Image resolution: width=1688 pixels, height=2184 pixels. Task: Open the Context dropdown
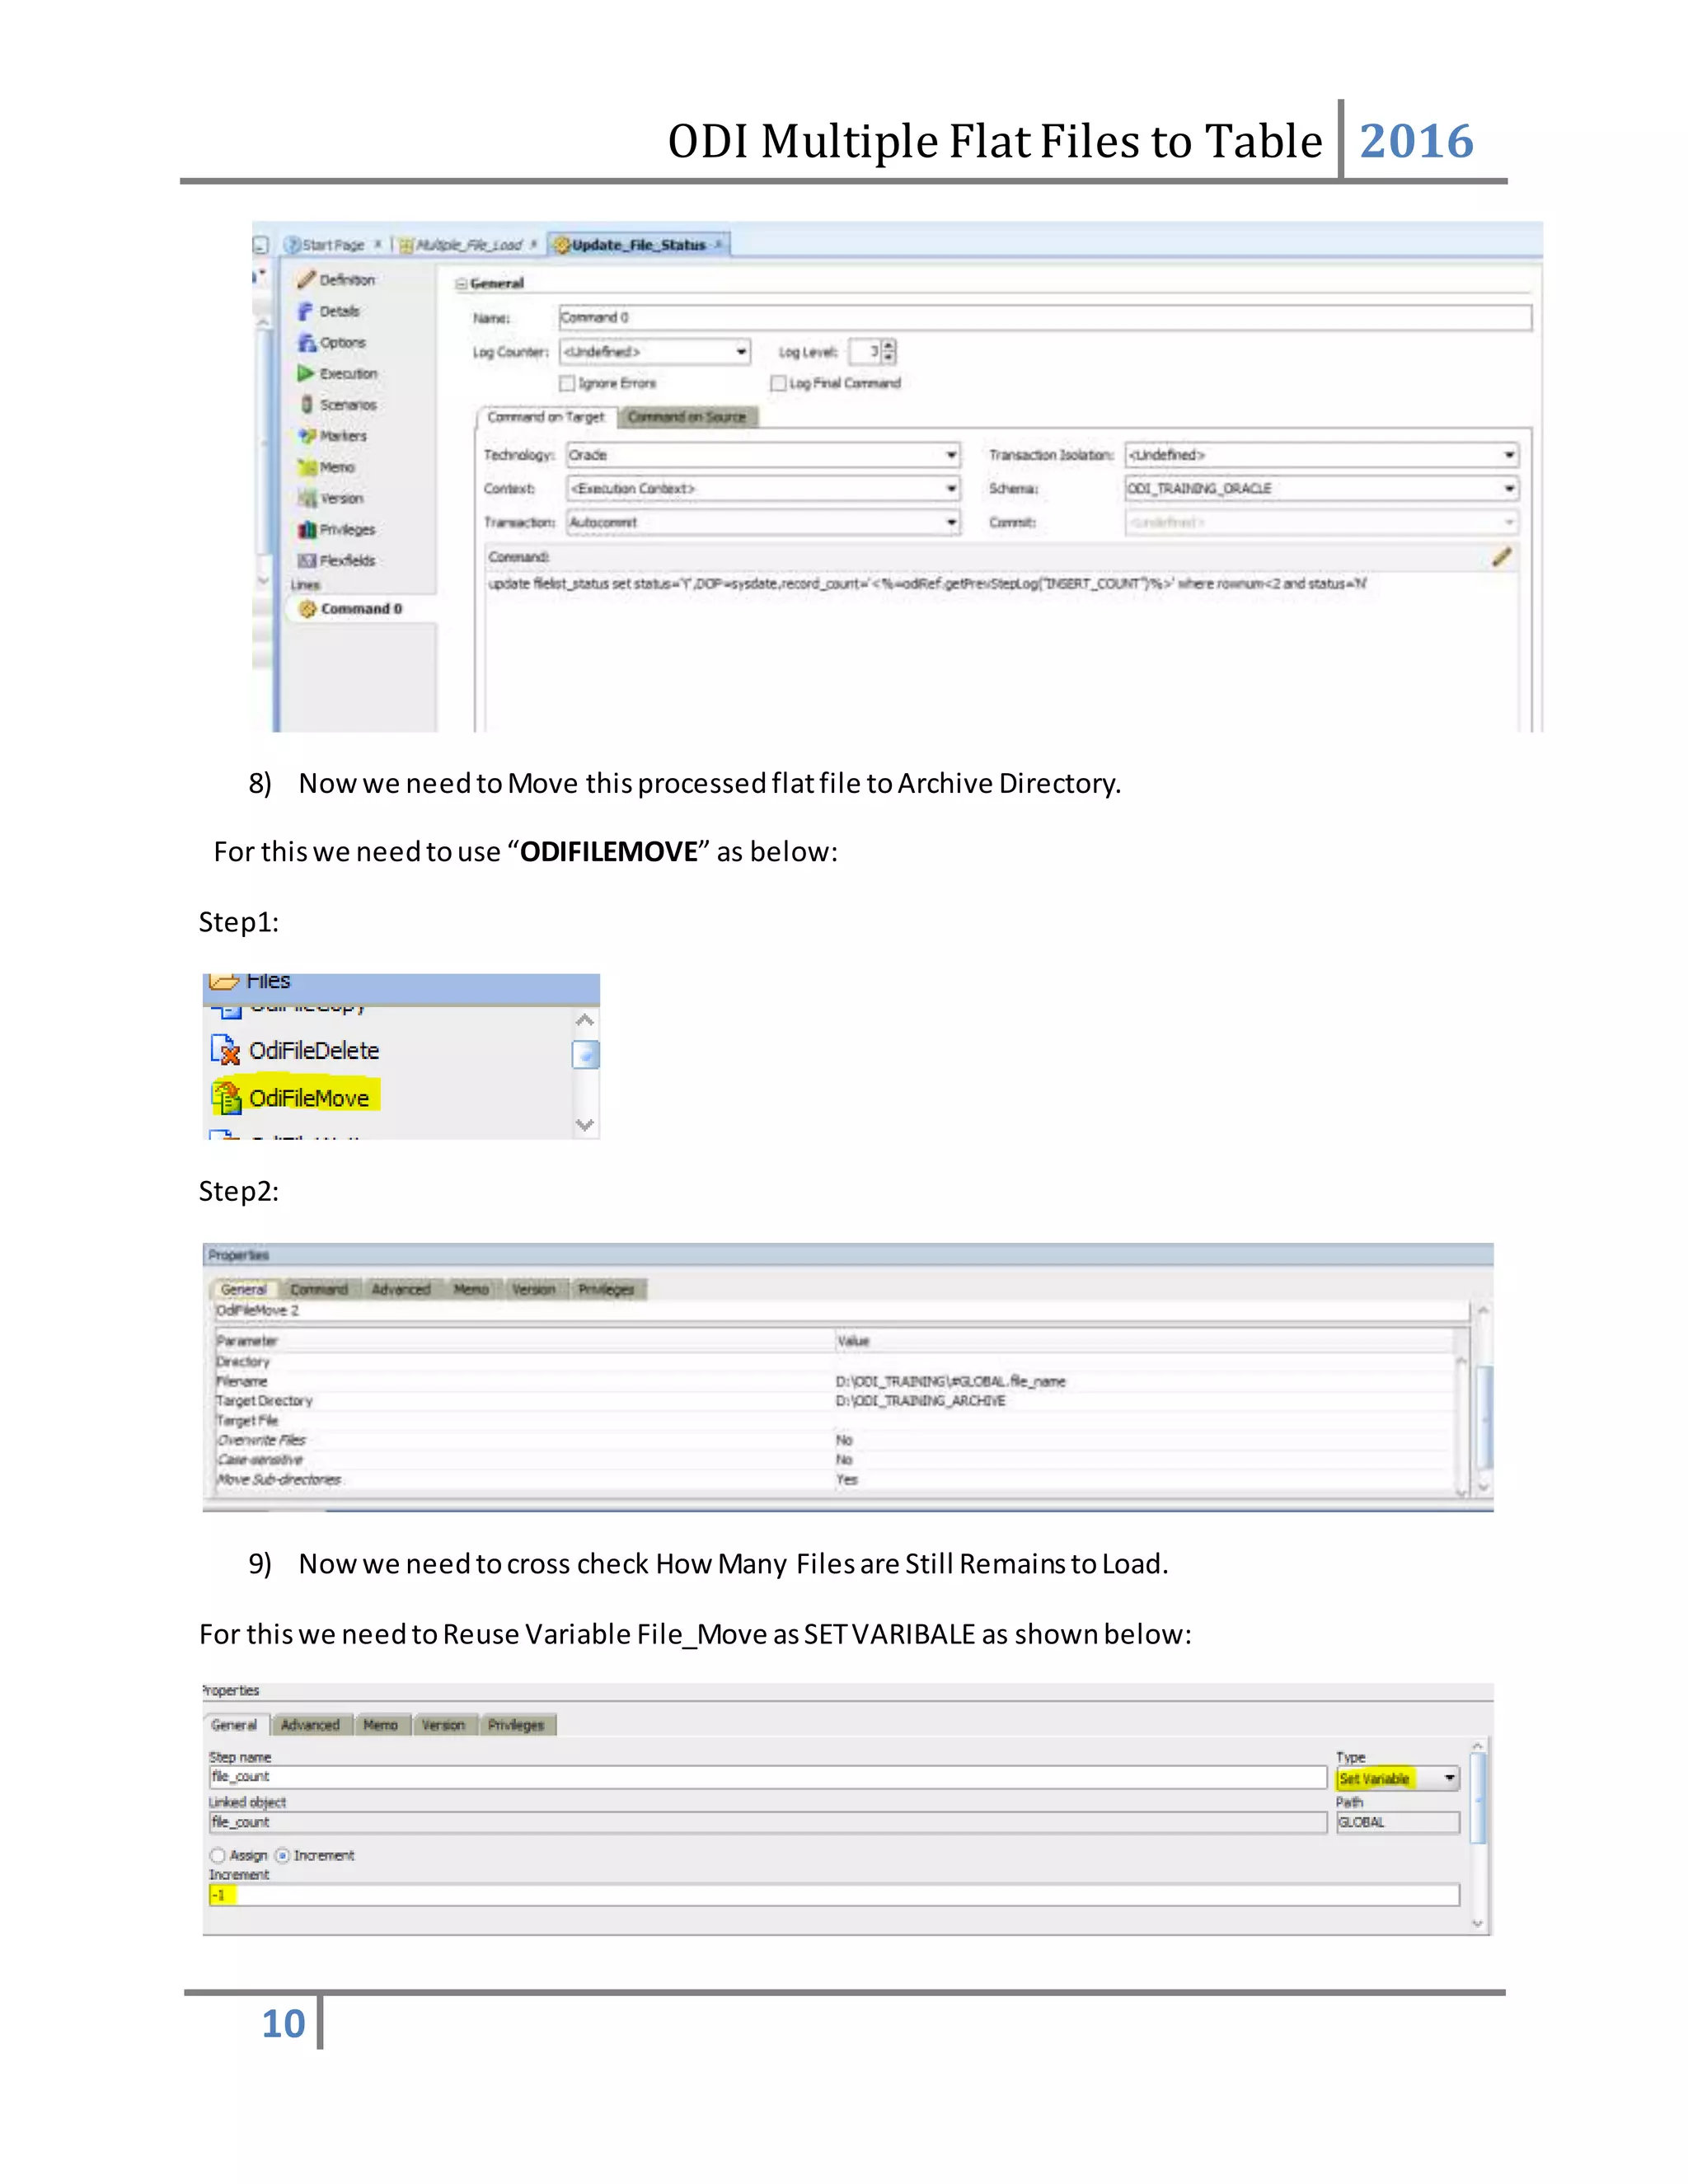click(763, 489)
